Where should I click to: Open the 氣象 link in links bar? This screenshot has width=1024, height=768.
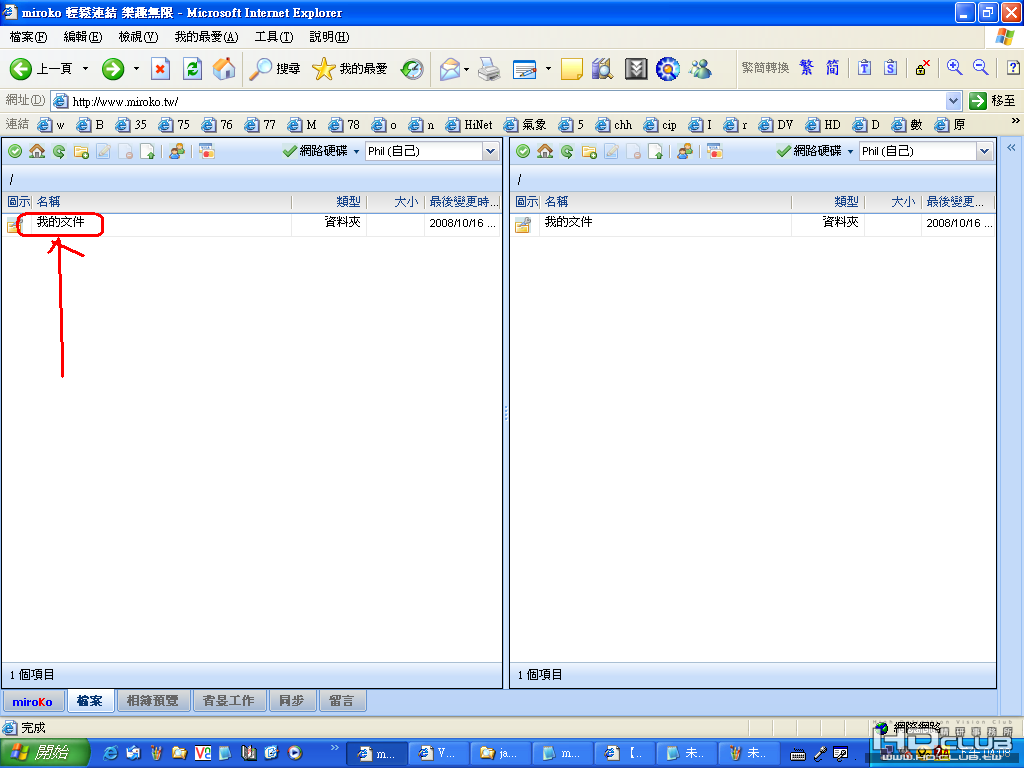point(525,125)
